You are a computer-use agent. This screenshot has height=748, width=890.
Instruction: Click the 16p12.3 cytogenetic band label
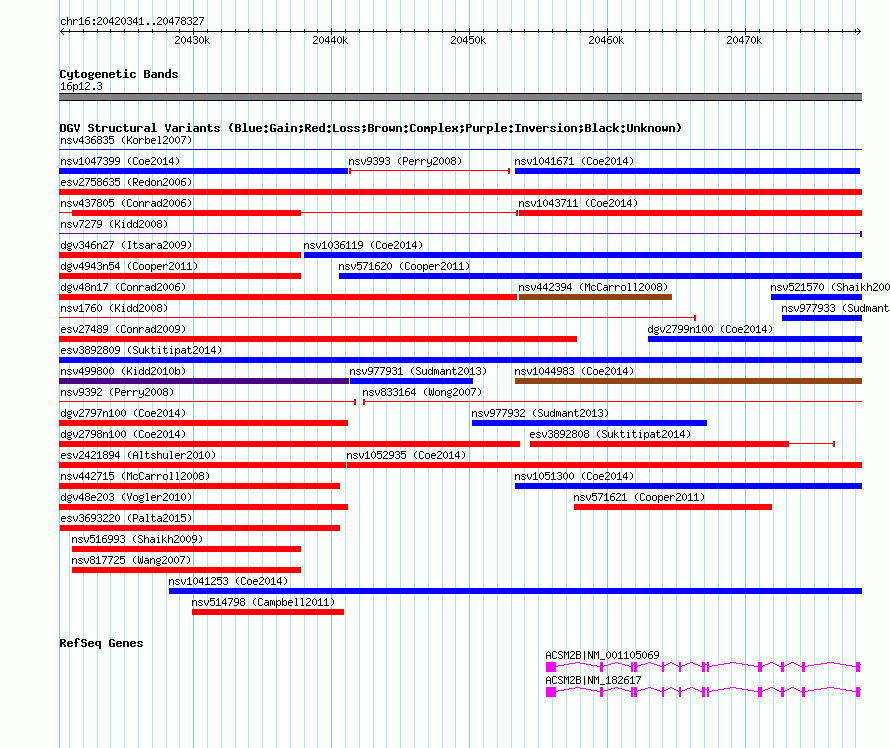pyautogui.click(x=81, y=86)
